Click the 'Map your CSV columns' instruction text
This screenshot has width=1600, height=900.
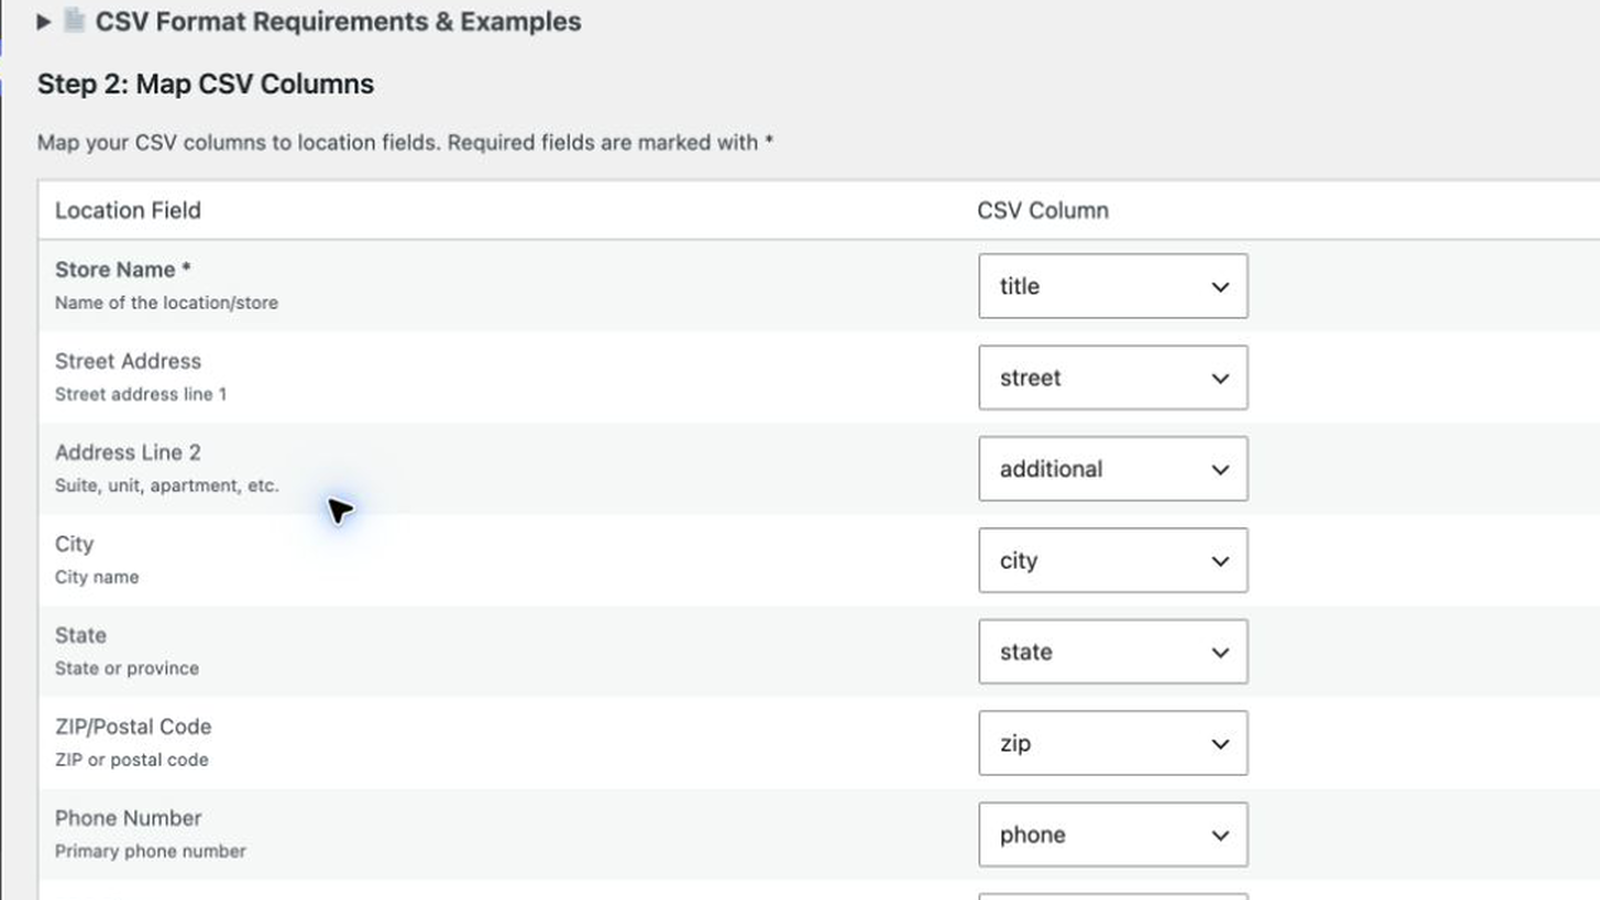(x=405, y=142)
